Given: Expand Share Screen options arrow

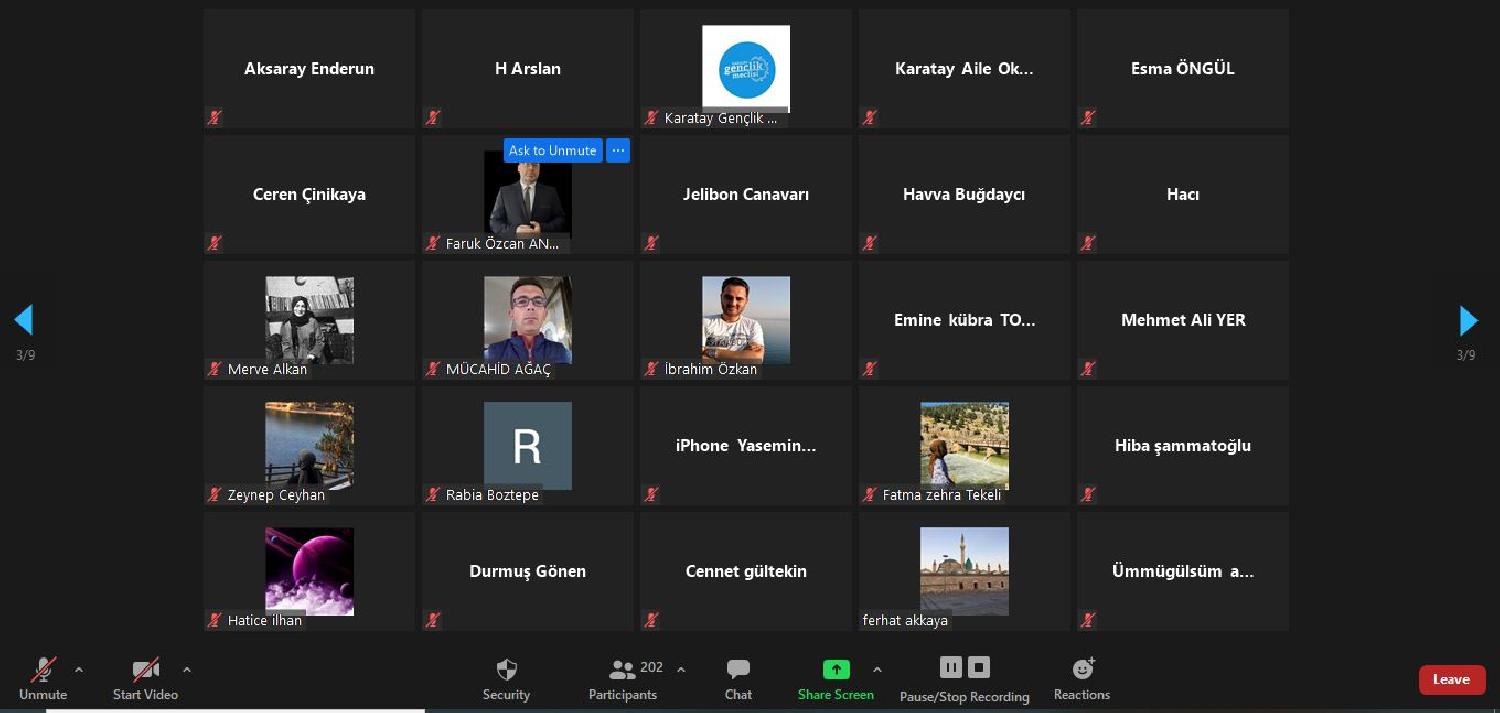Looking at the screenshot, I should (877, 670).
